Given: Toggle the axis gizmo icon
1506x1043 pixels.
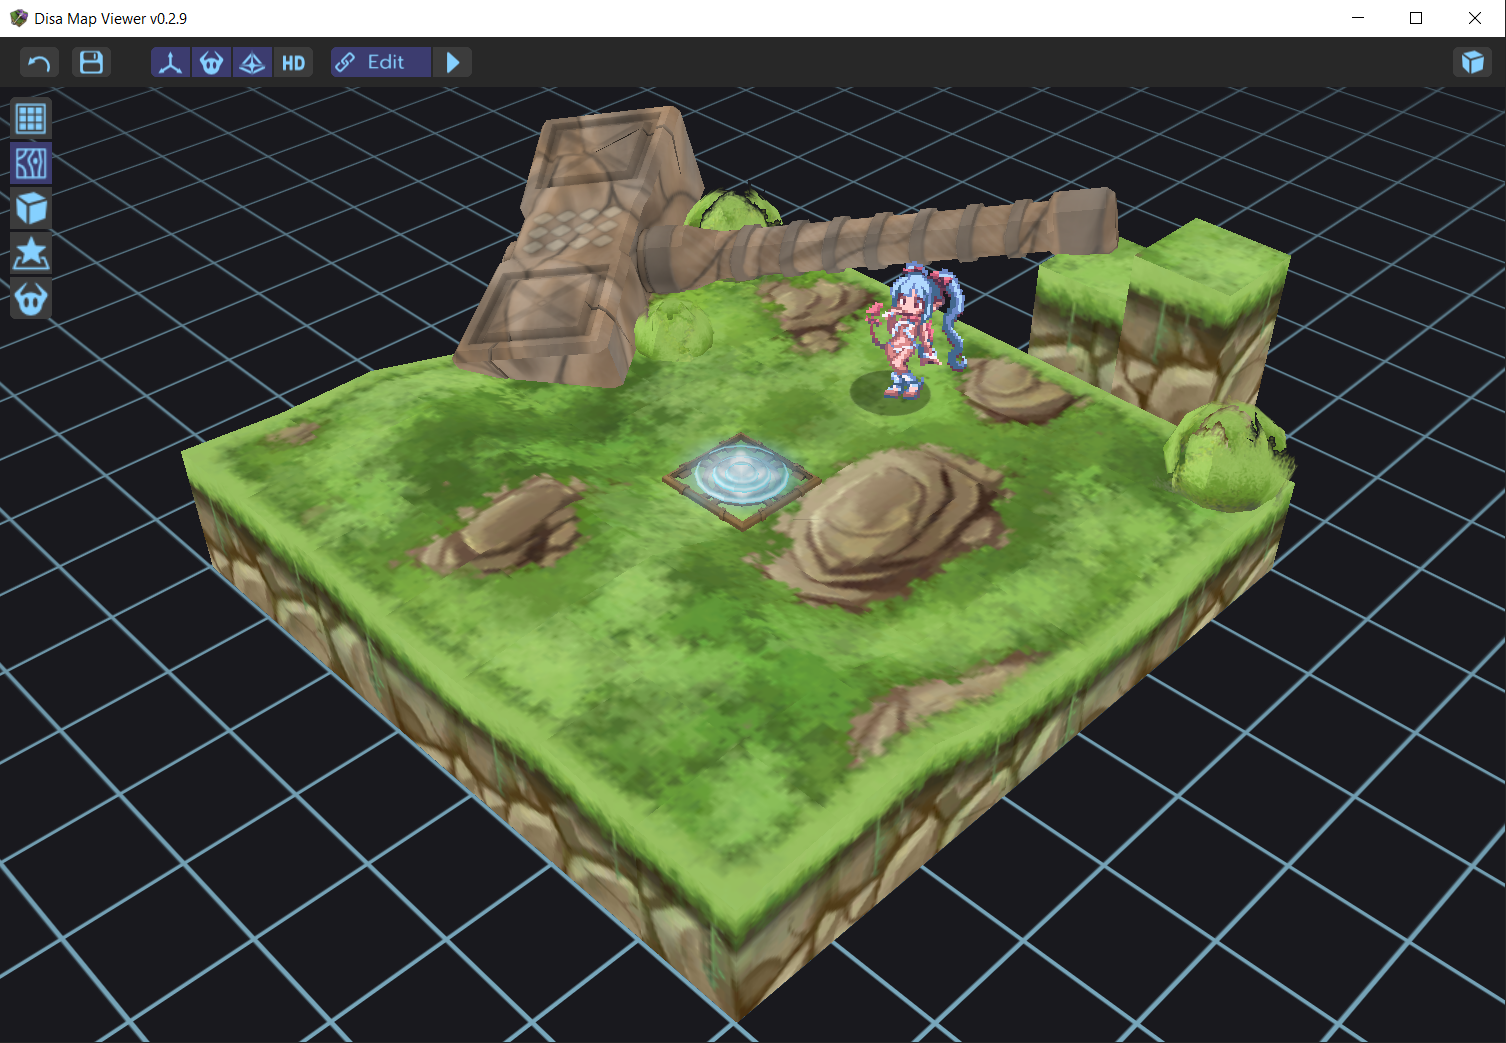Looking at the screenshot, I should point(171,63).
